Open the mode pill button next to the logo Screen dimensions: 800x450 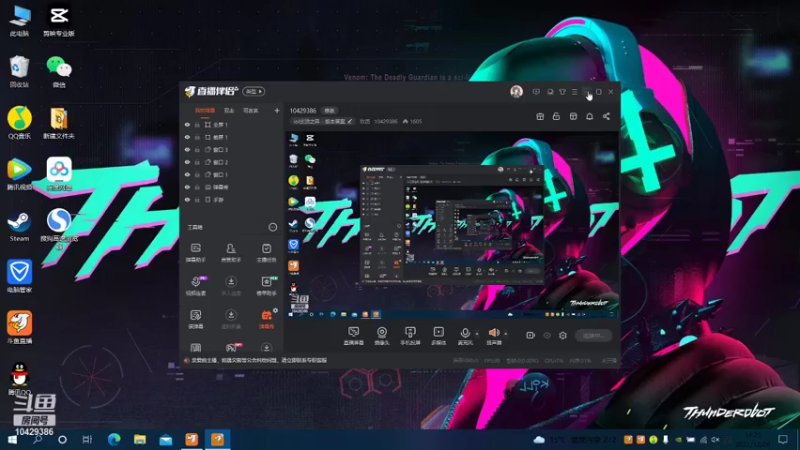coord(254,91)
